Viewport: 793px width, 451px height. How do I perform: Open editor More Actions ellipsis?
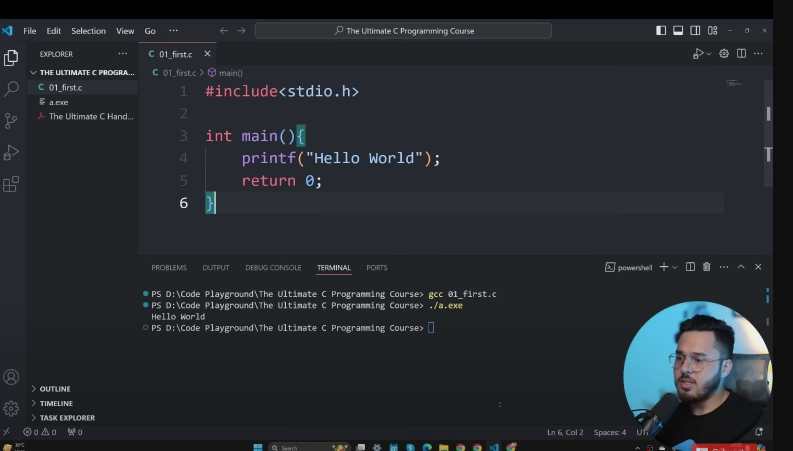point(758,54)
